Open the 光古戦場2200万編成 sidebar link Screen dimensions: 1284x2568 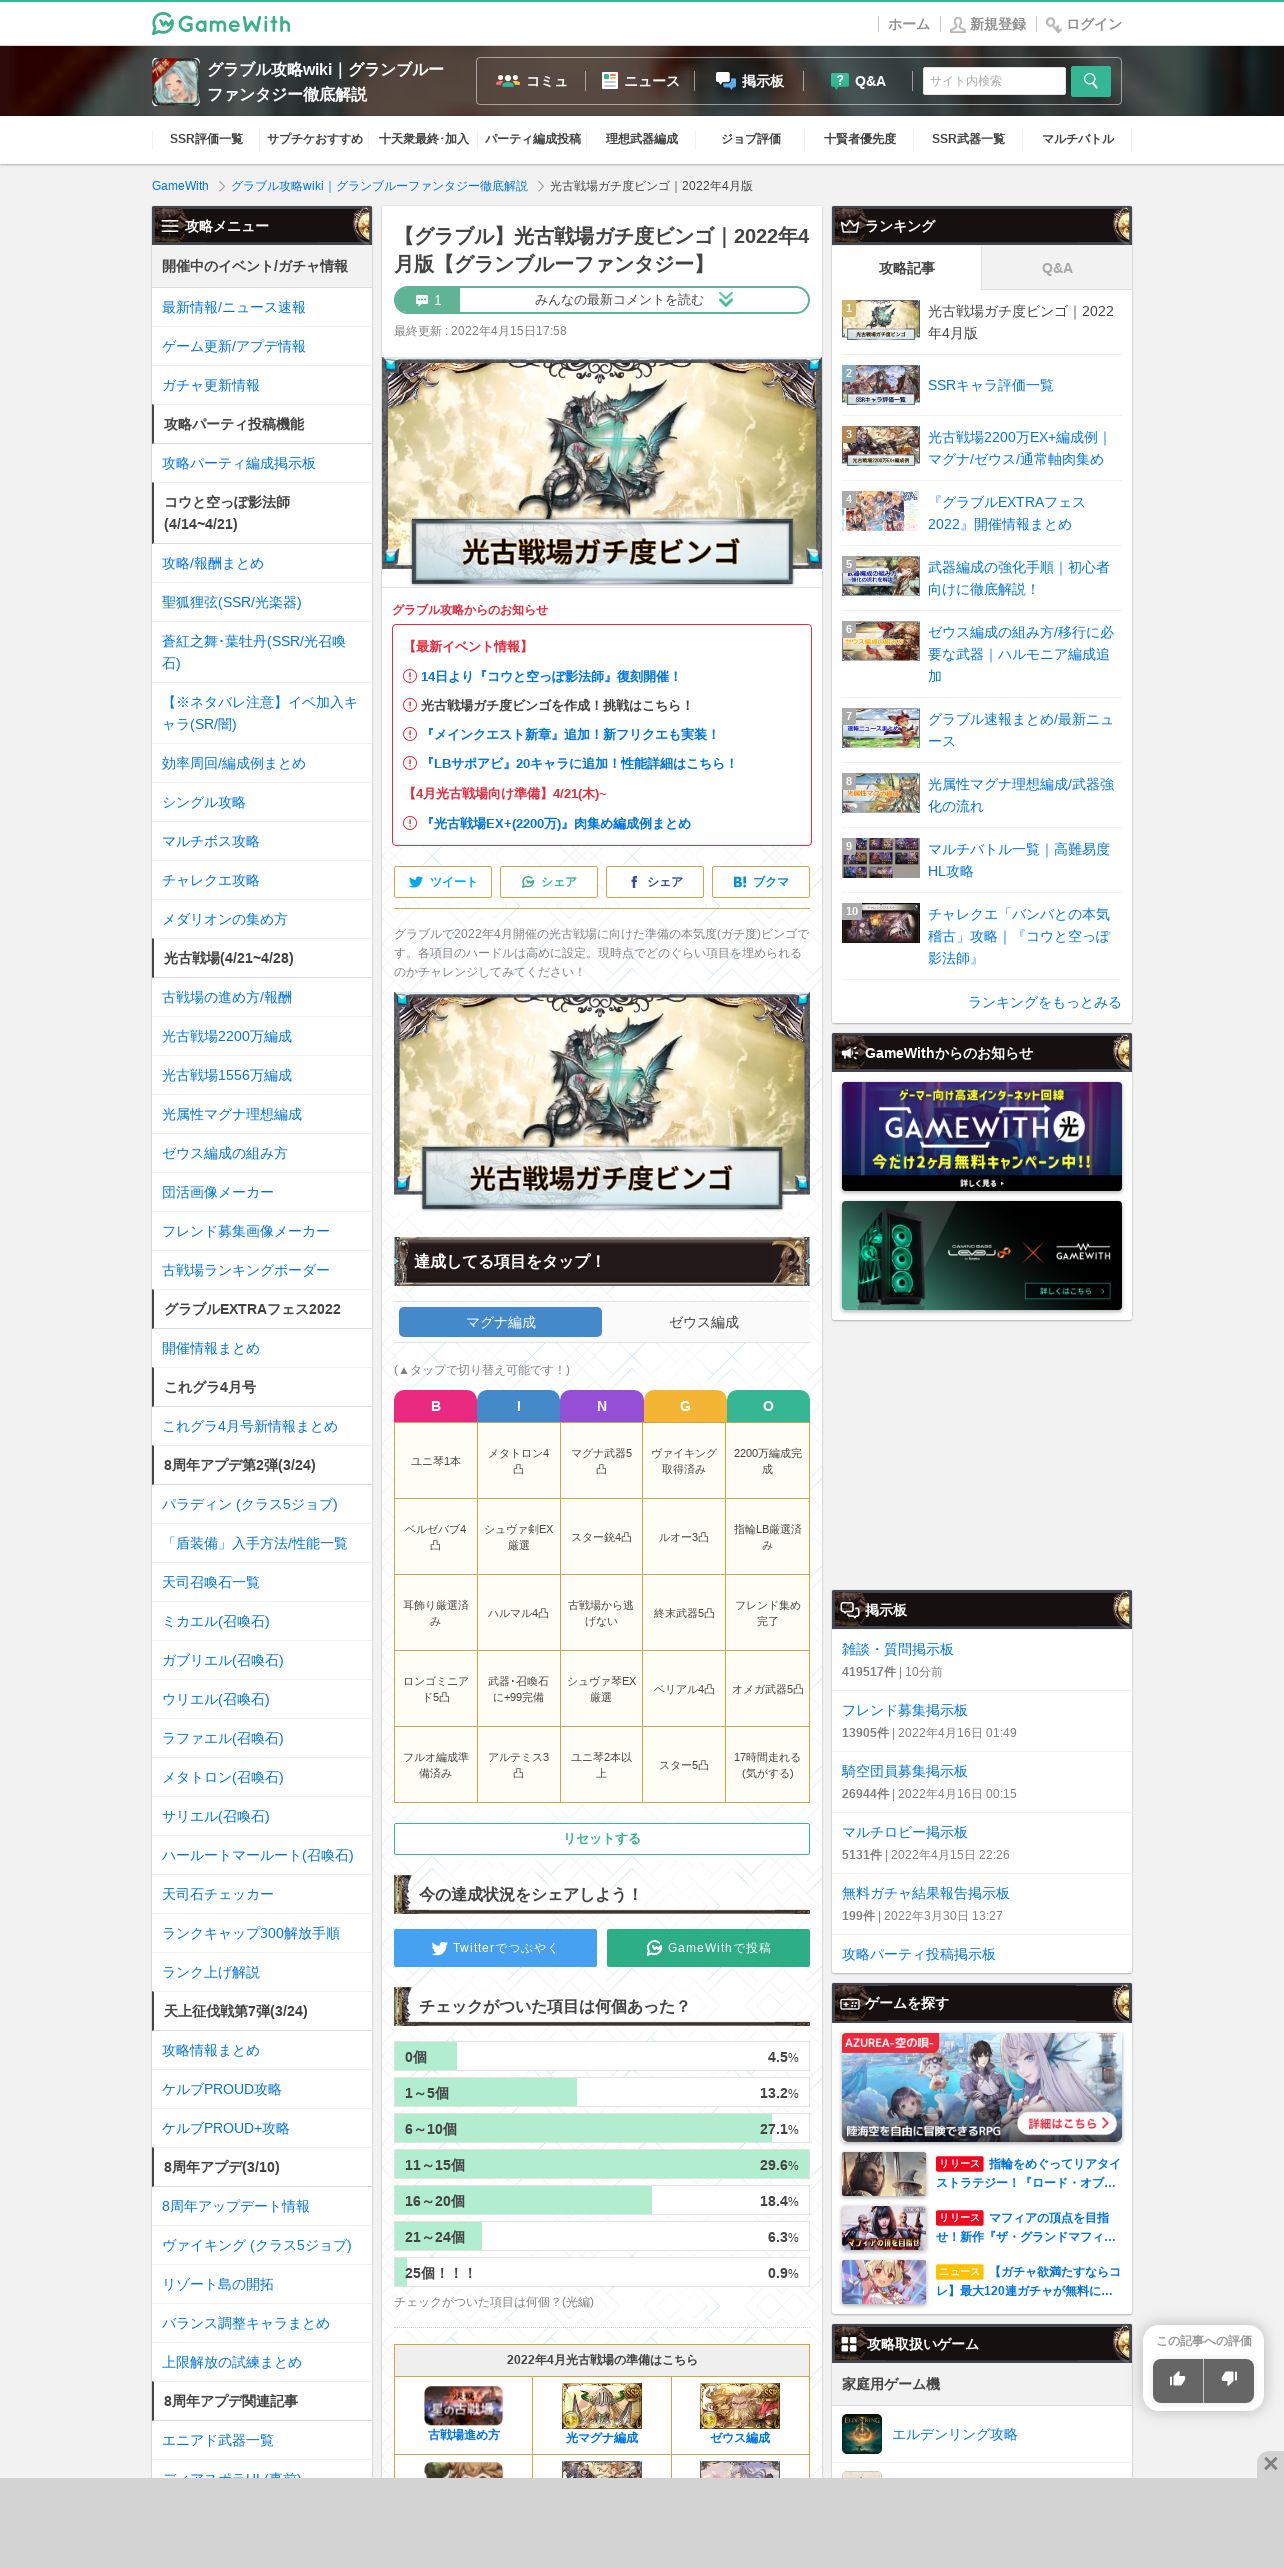coord(227,1036)
